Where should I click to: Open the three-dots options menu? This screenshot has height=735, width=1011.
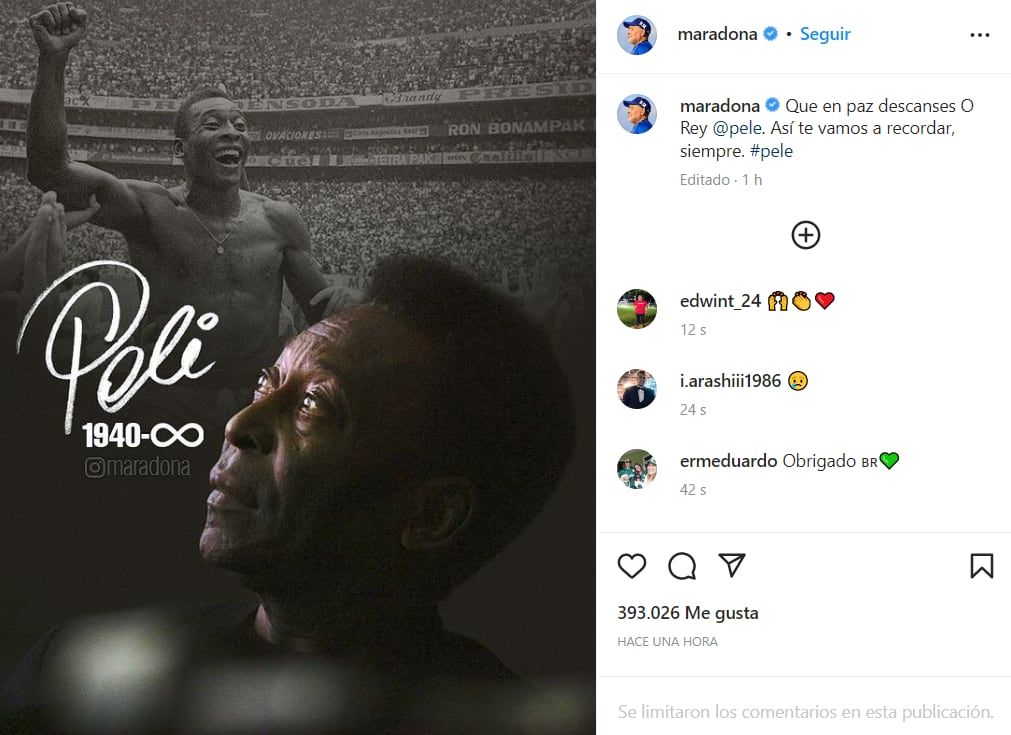979,33
